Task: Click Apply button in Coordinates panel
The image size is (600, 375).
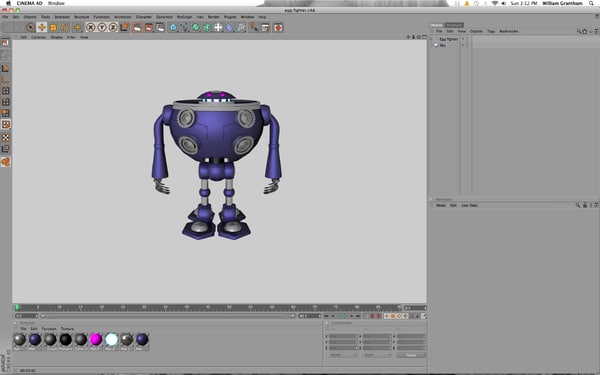Action: click(411, 355)
